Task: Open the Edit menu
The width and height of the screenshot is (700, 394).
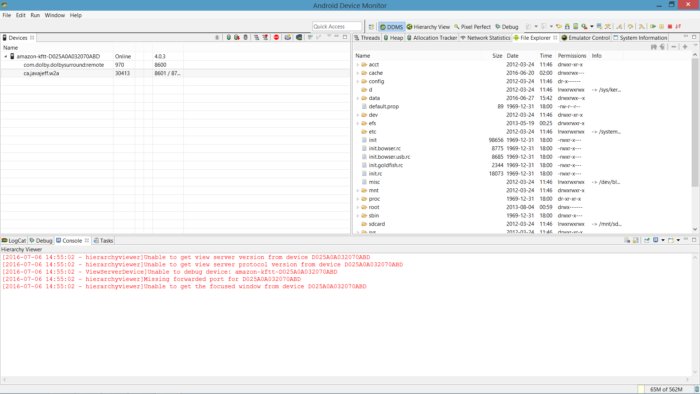Action: 21,15
